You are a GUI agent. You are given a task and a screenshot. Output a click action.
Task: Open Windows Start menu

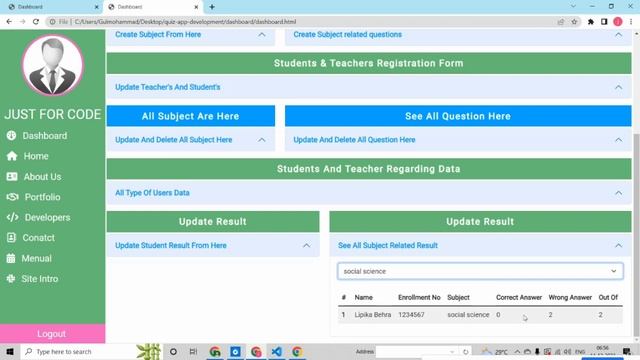(10, 351)
